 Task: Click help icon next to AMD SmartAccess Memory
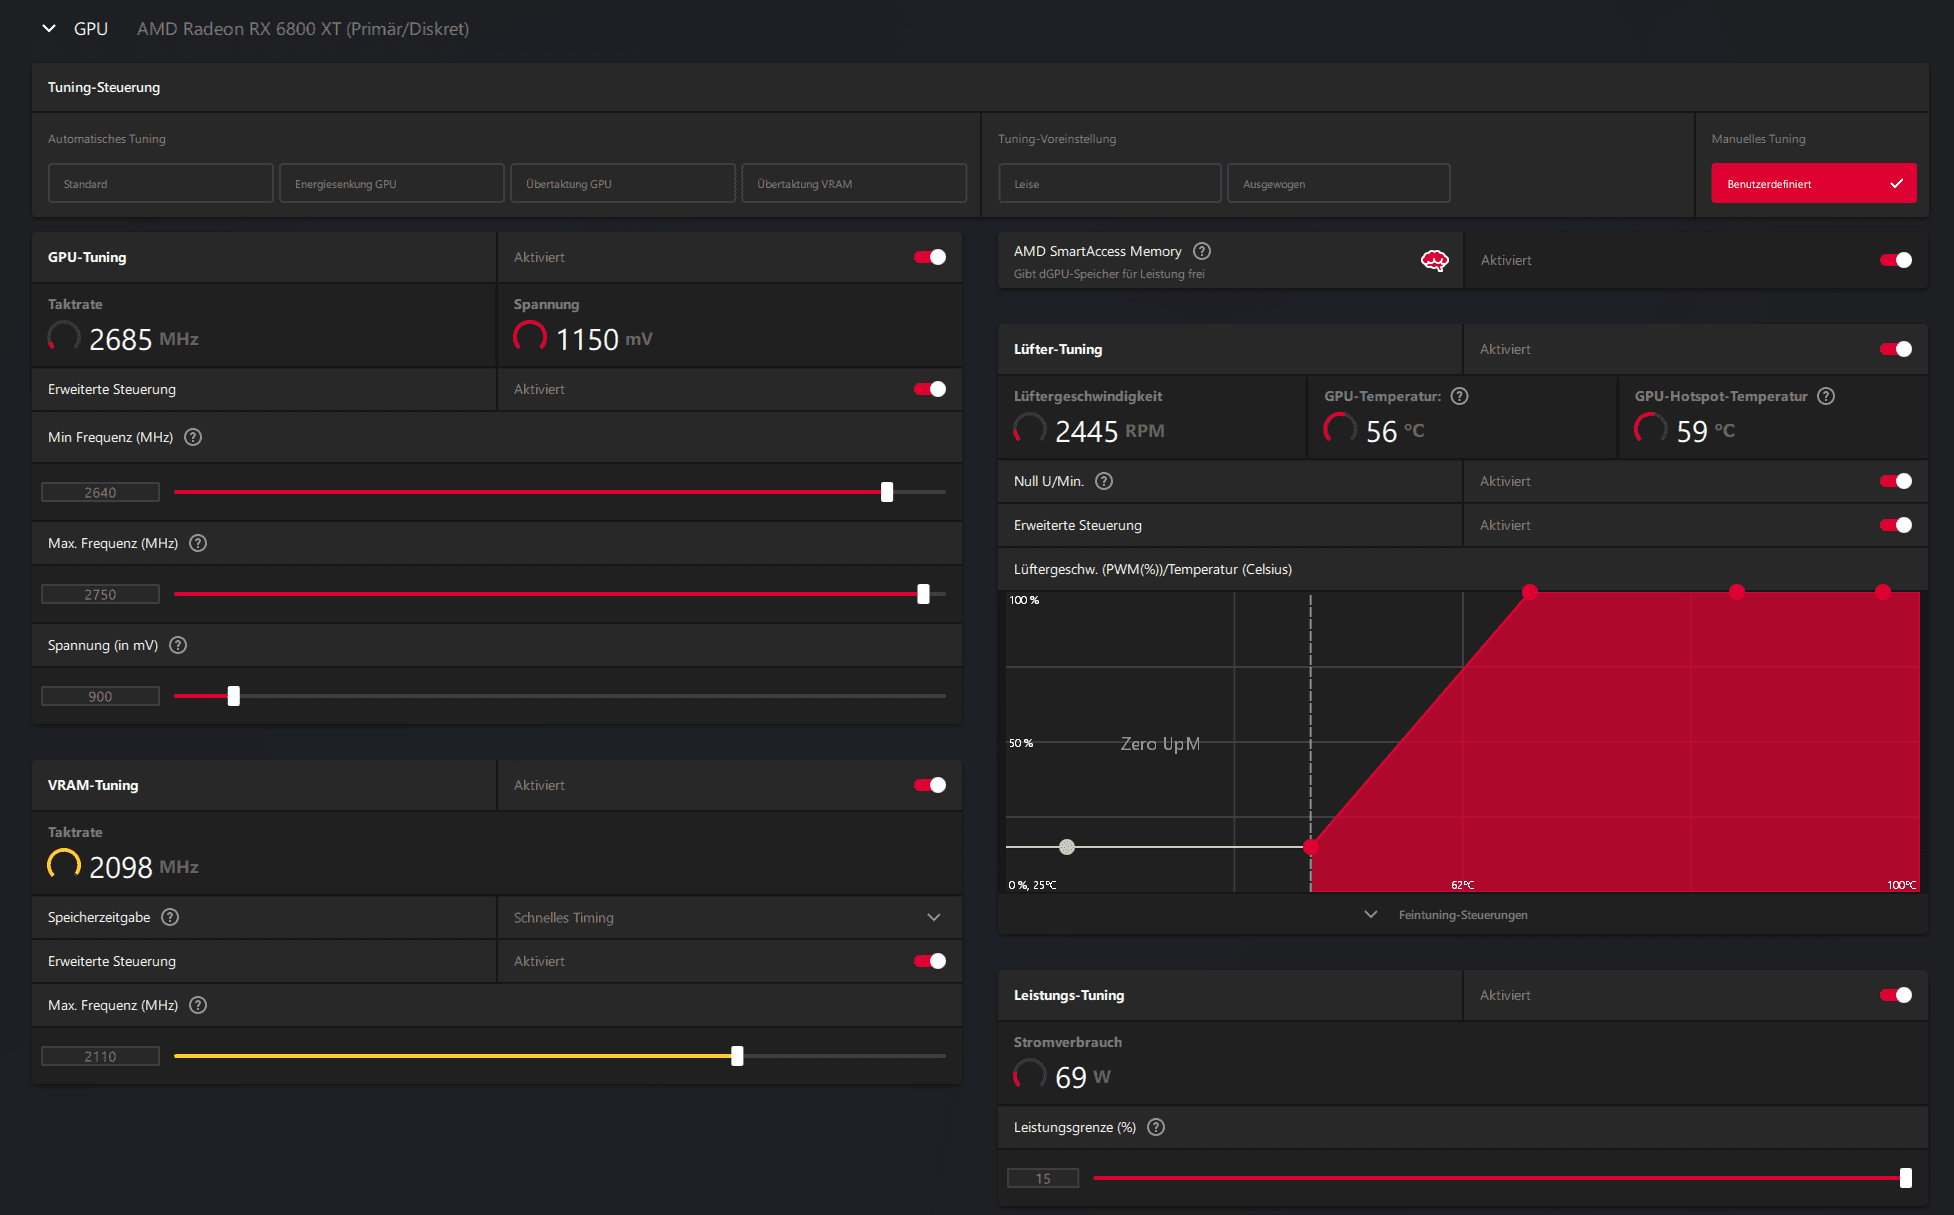(x=1202, y=251)
